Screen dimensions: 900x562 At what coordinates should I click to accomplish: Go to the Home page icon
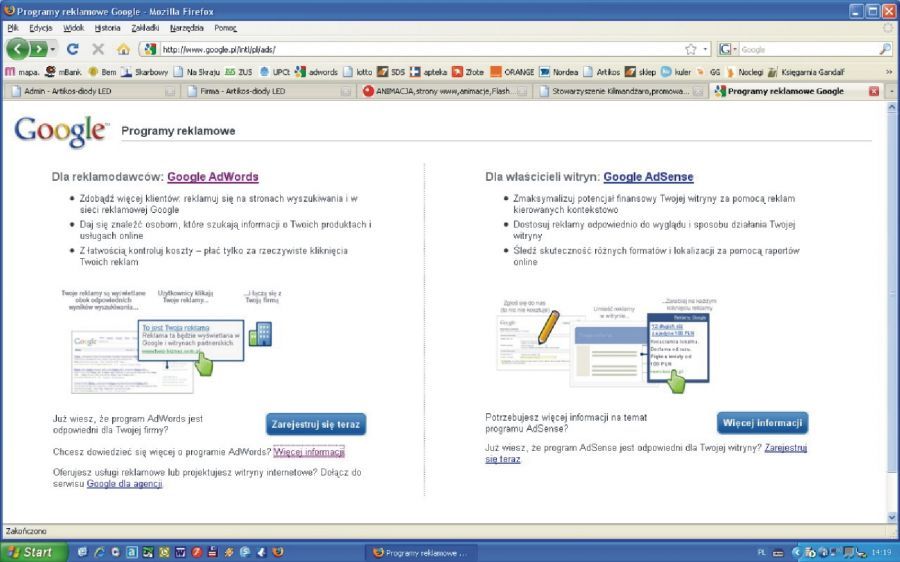click(x=123, y=49)
